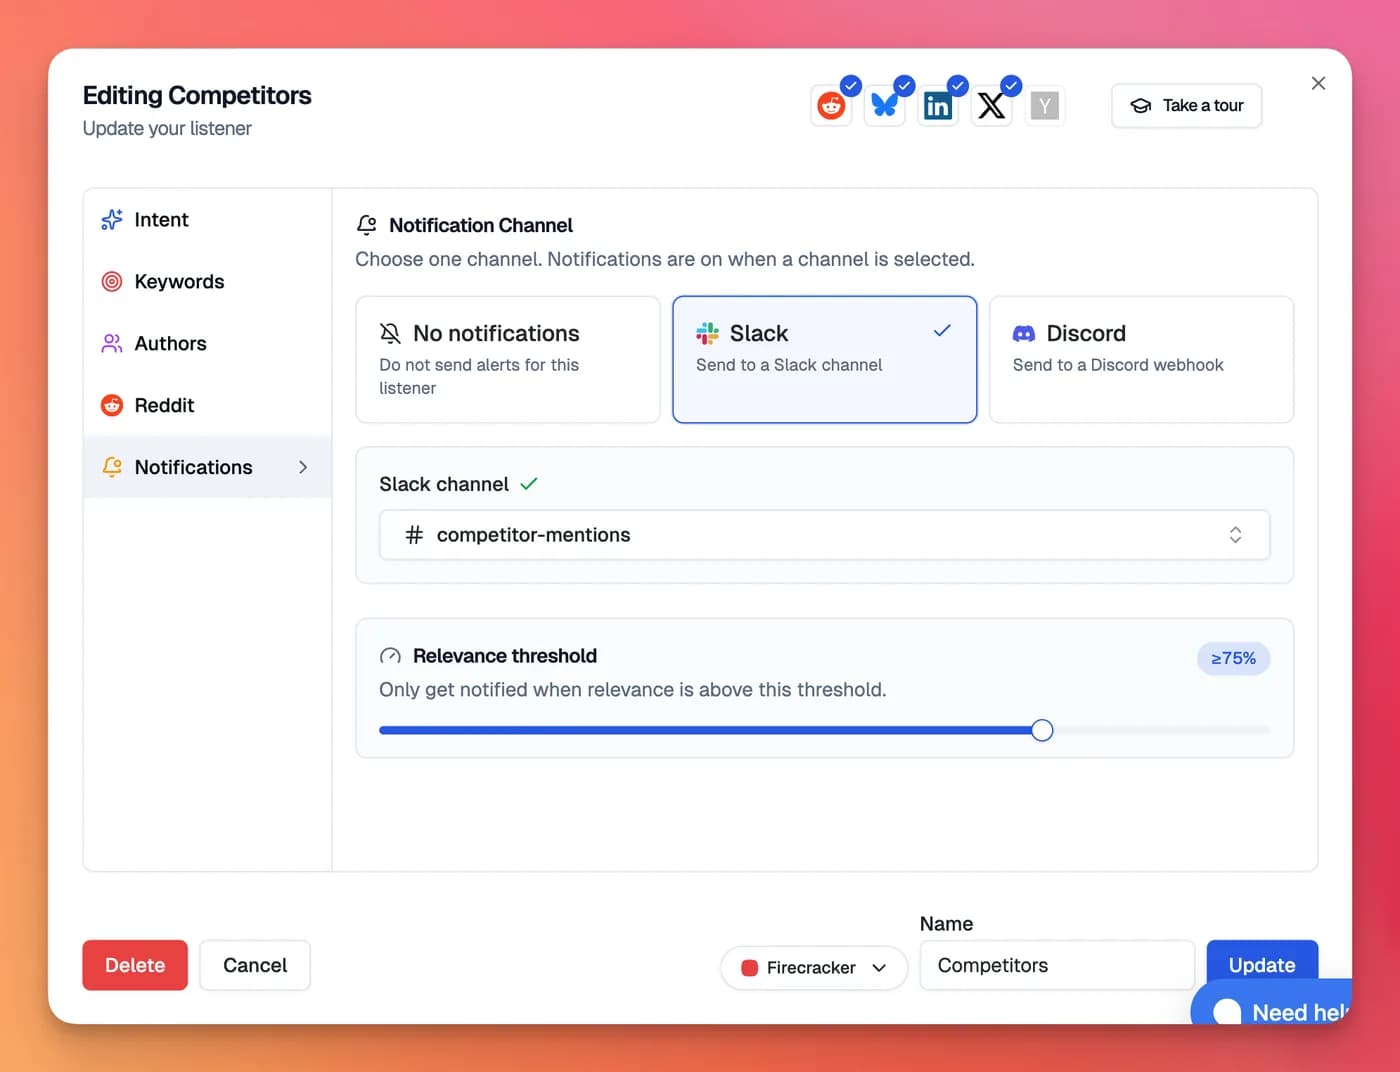Click the bell icon beside Notification Channel

point(367,225)
